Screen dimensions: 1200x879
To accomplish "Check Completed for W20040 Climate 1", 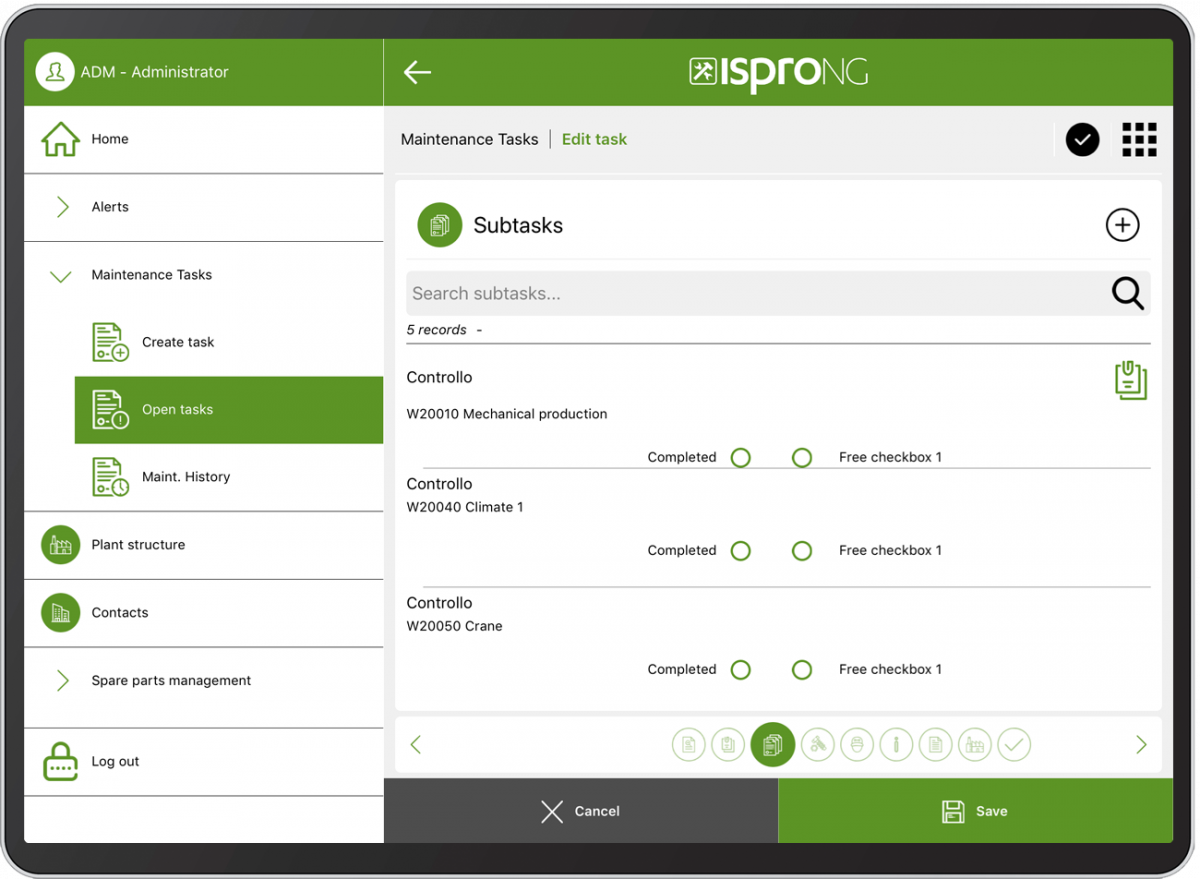I will point(741,550).
